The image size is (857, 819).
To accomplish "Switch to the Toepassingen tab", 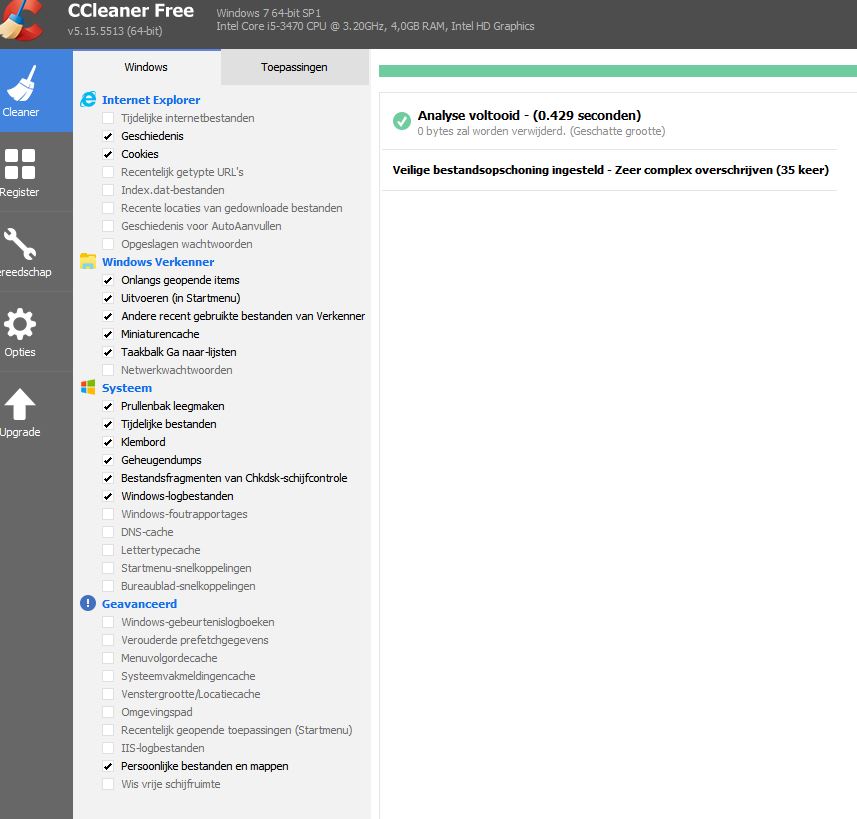I will (x=295, y=67).
